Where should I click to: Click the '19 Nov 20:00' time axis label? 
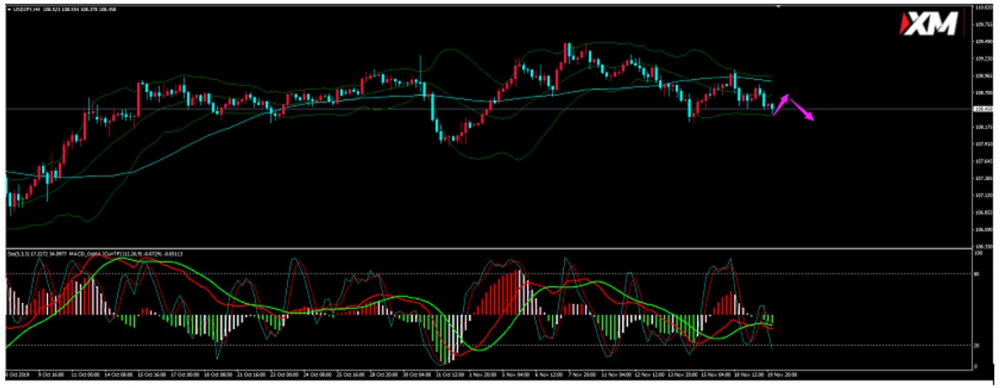pyautogui.click(x=782, y=375)
